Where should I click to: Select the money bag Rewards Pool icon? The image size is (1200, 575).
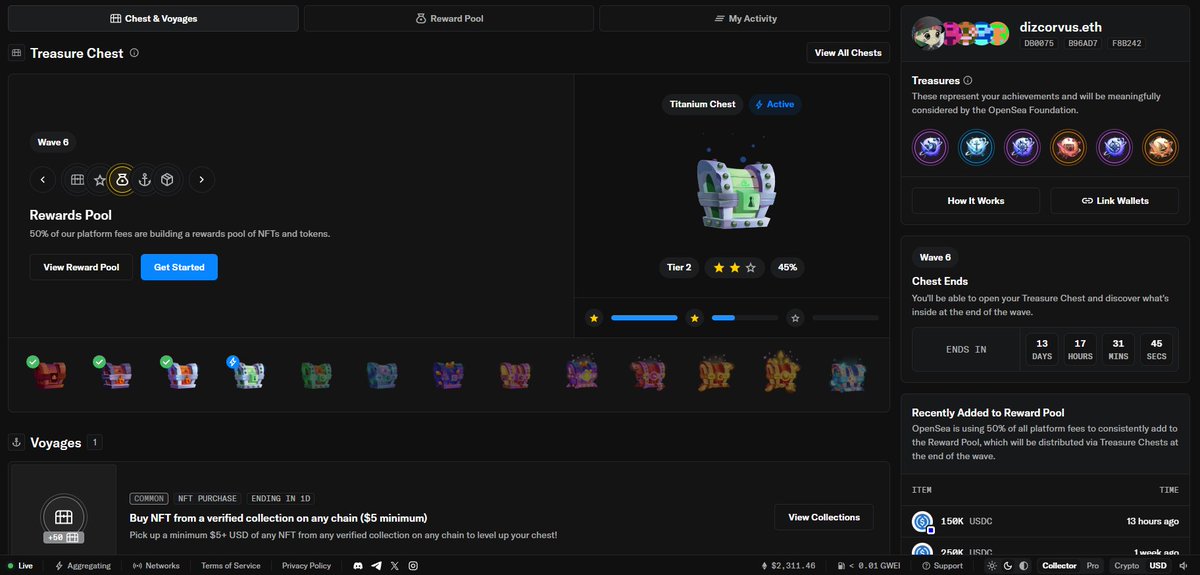click(x=122, y=180)
